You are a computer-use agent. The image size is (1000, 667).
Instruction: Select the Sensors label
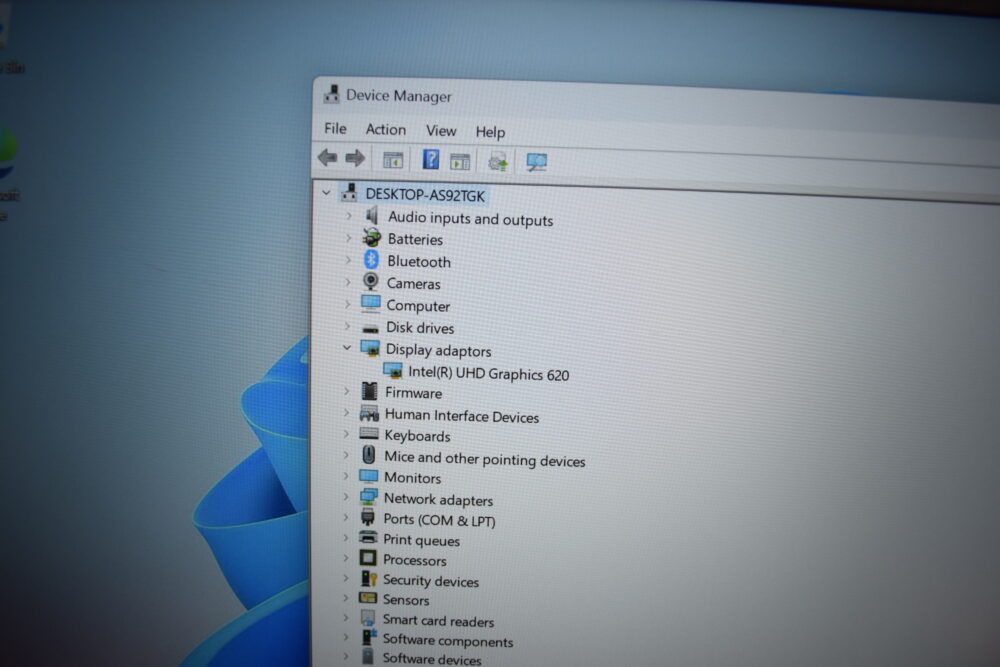(x=406, y=600)
